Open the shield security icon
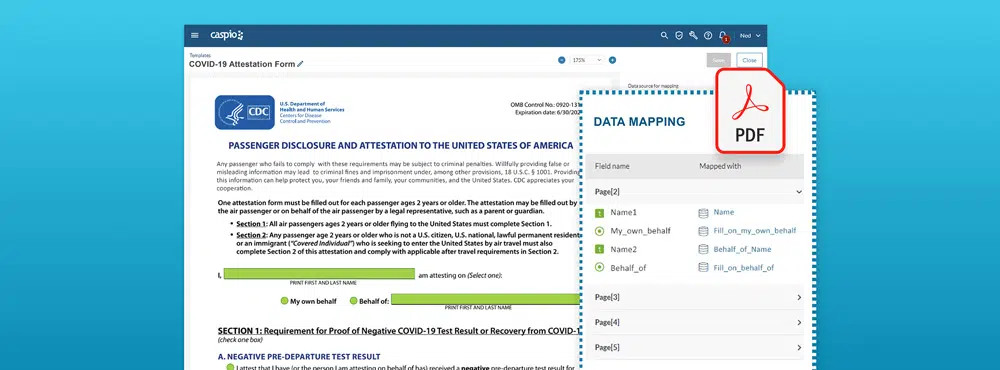 [x=679, y=36]
